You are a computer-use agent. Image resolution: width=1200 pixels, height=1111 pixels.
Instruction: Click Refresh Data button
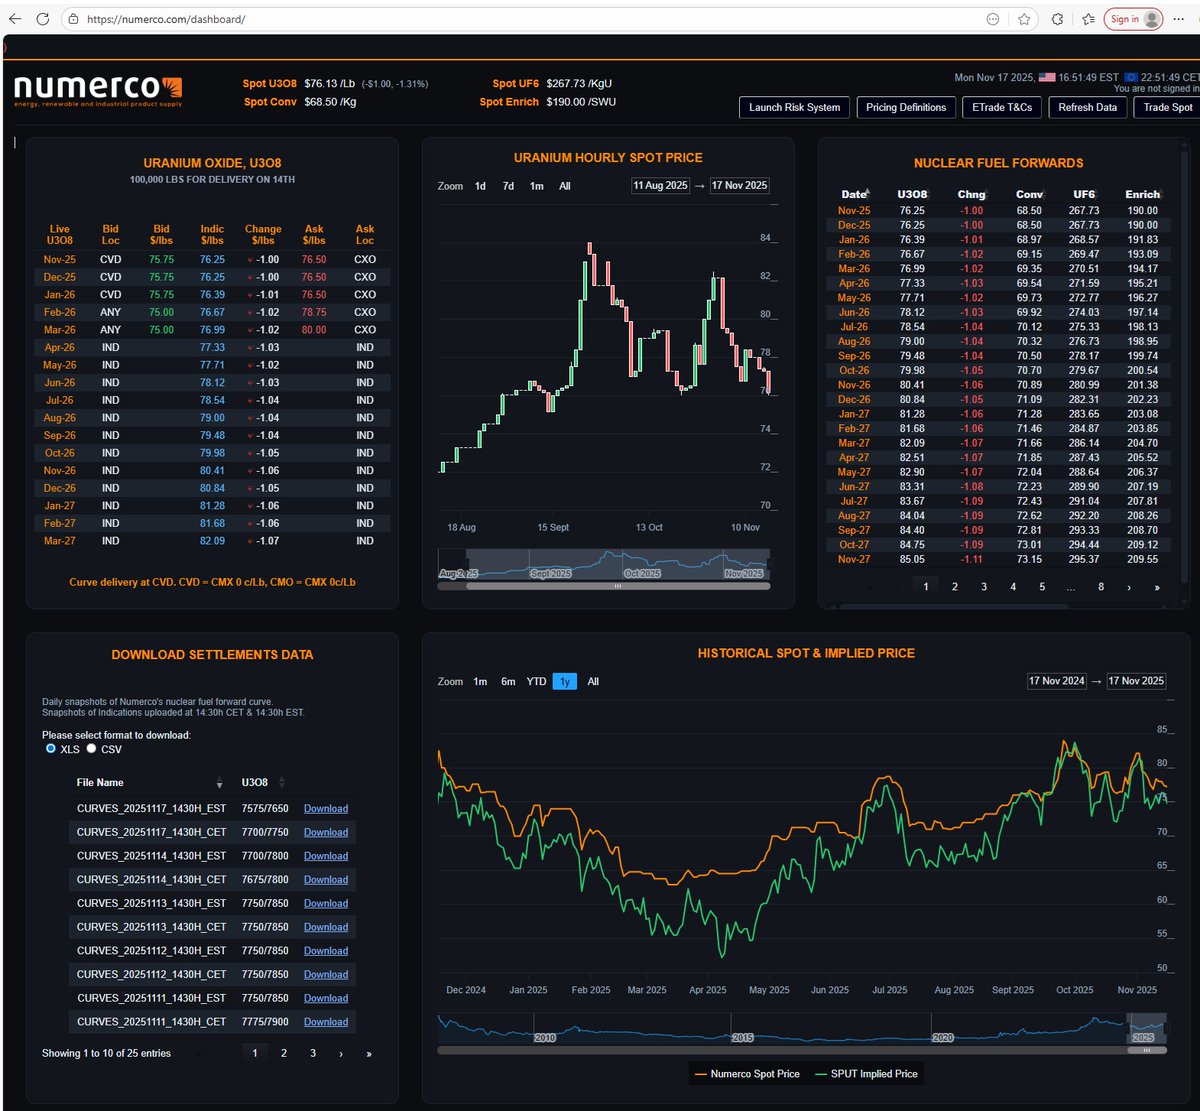coord(1087,107)
